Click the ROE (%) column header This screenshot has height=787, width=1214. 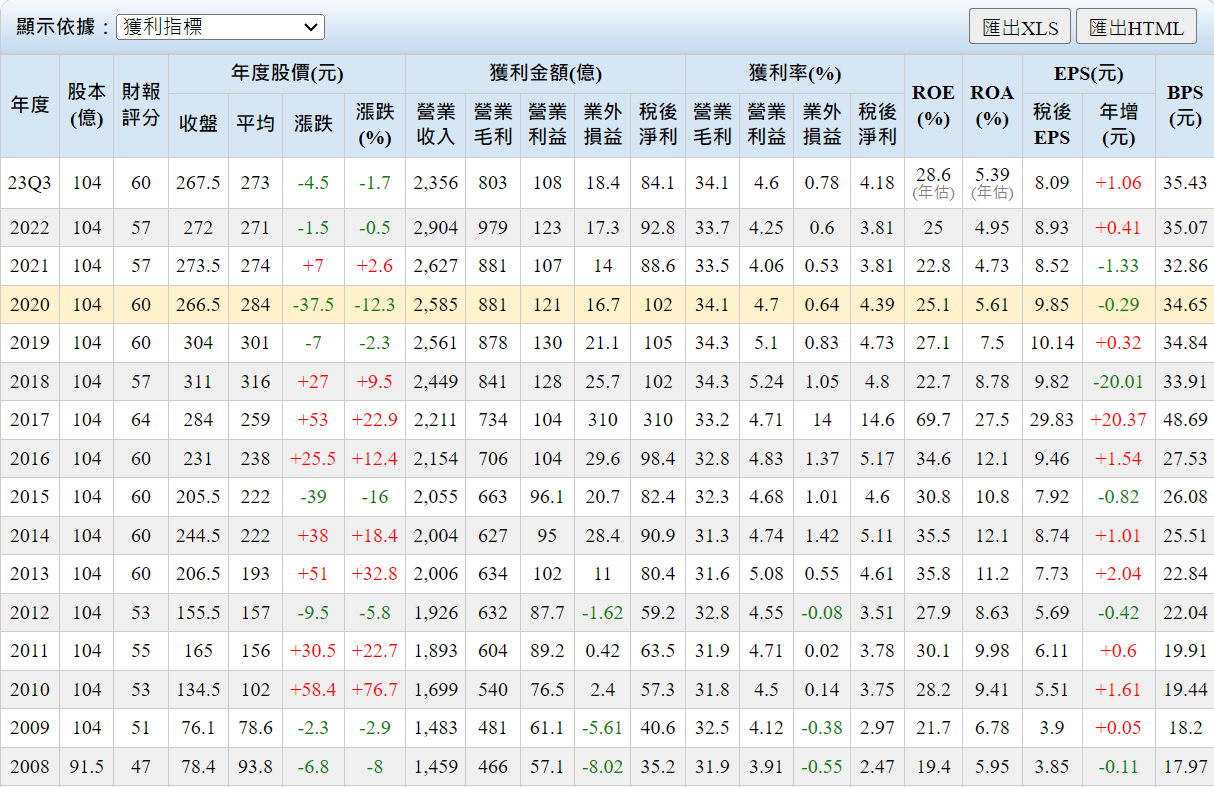coord(933,105)
